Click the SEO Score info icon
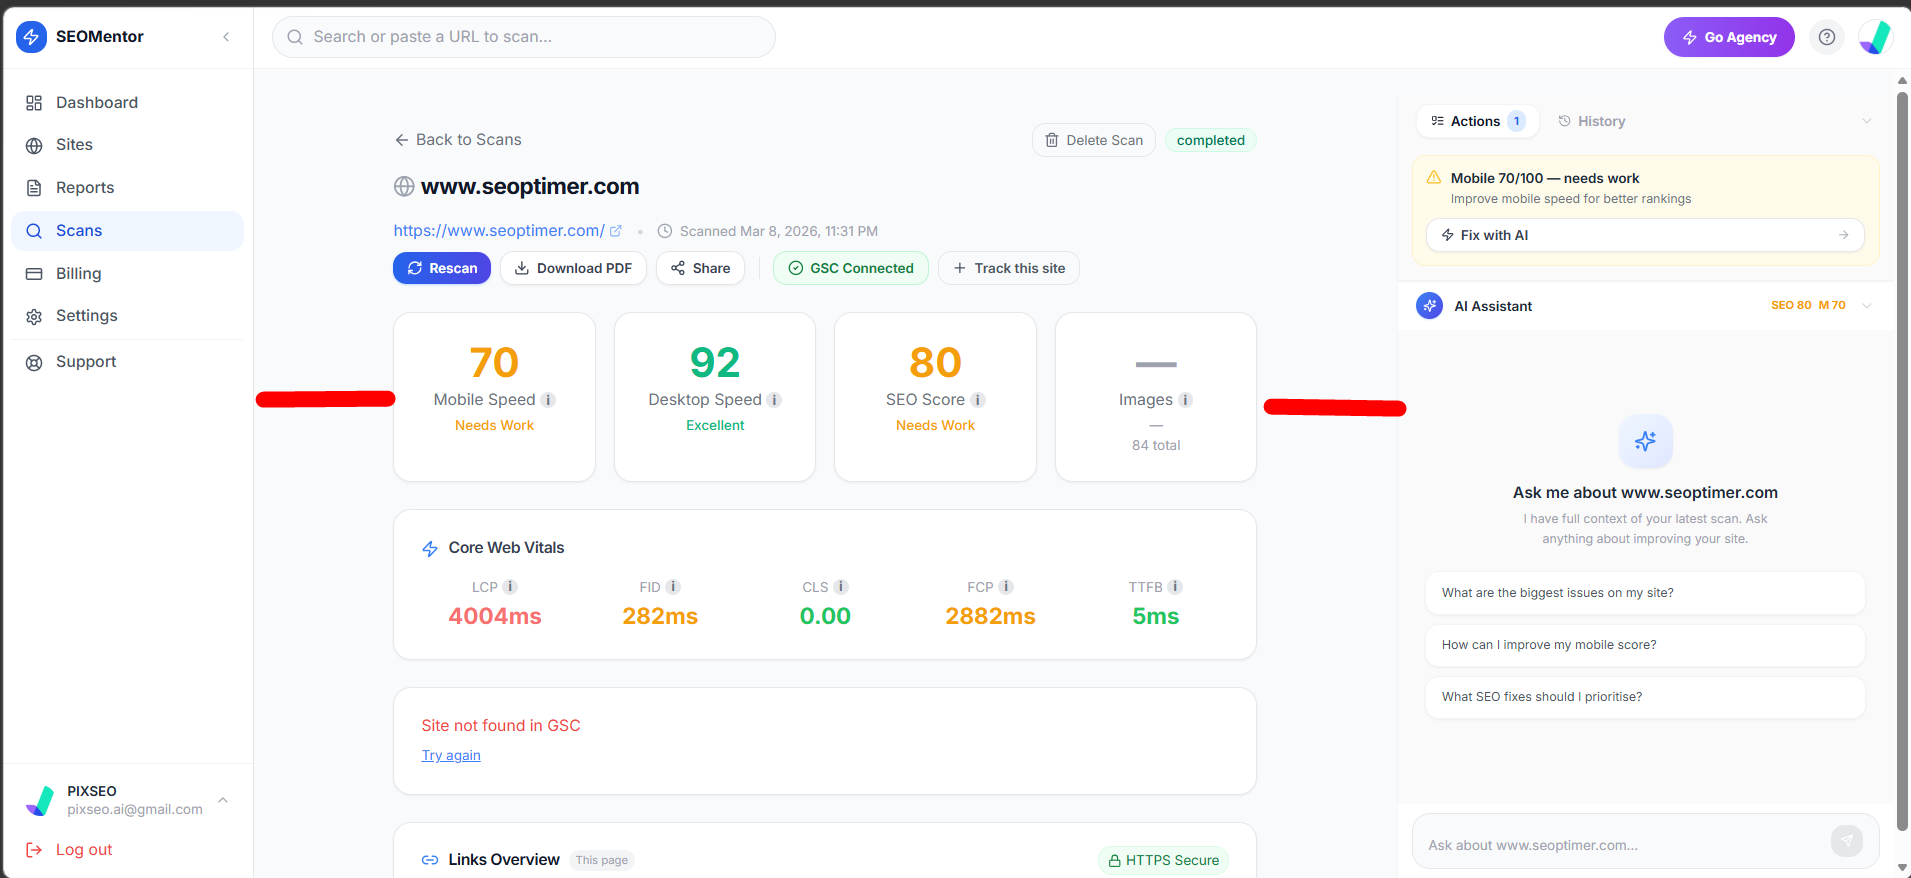This screenshot has height=878, width=1911. [x=978, y=400]
